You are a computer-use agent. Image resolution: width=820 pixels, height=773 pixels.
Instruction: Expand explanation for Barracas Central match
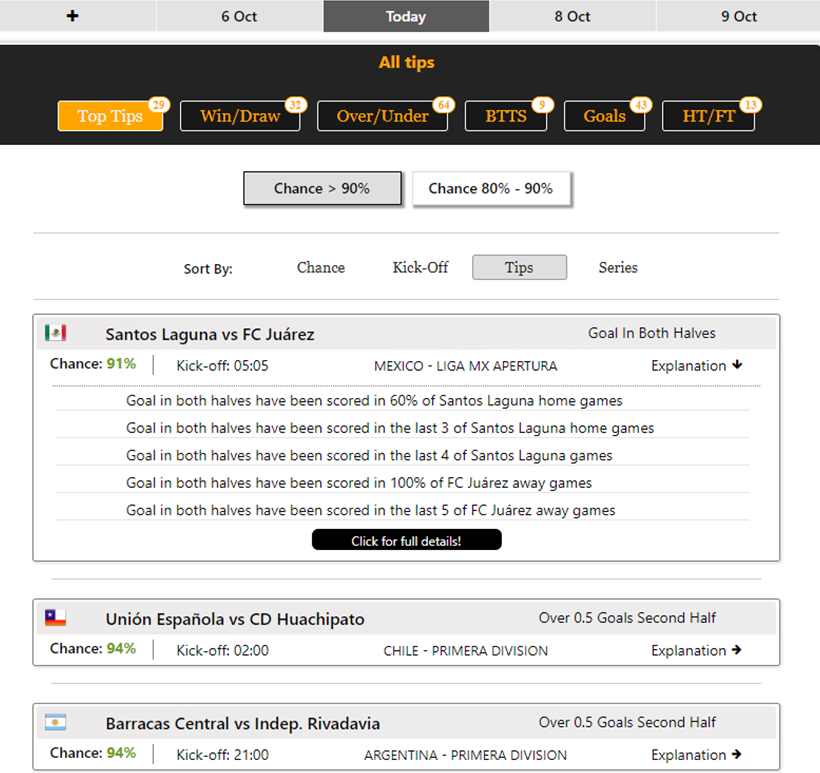696,755
